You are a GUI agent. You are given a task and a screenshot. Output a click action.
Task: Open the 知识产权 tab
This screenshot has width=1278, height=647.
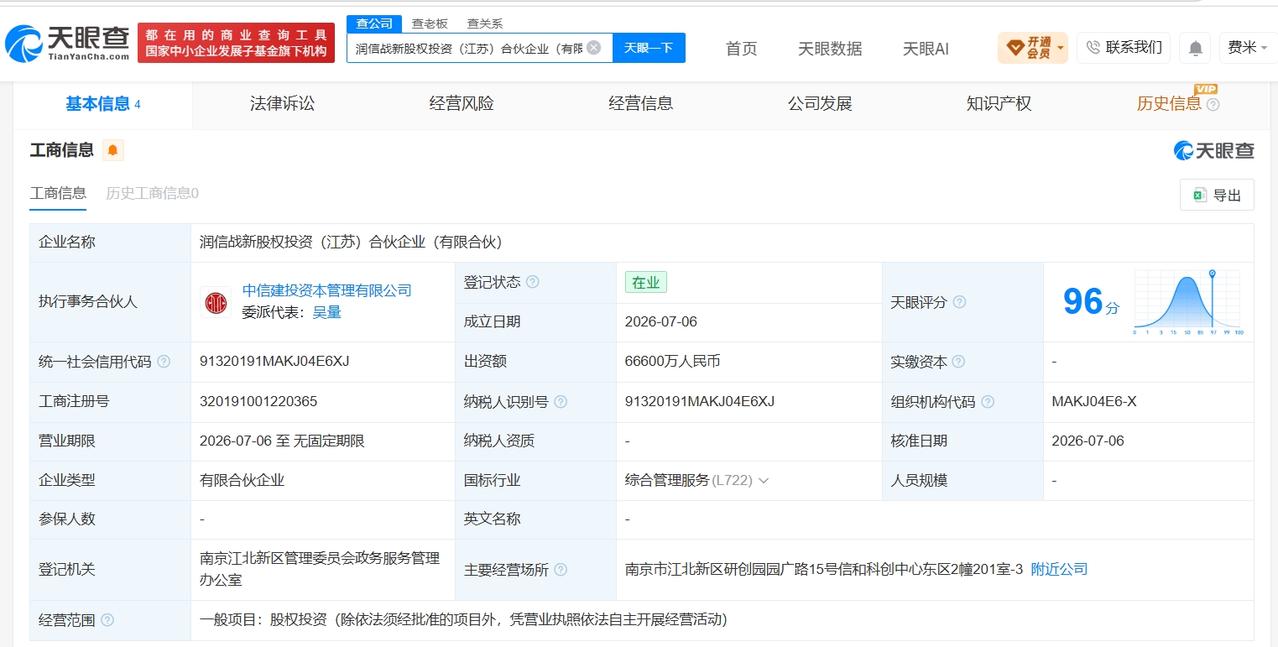point(999,103)
